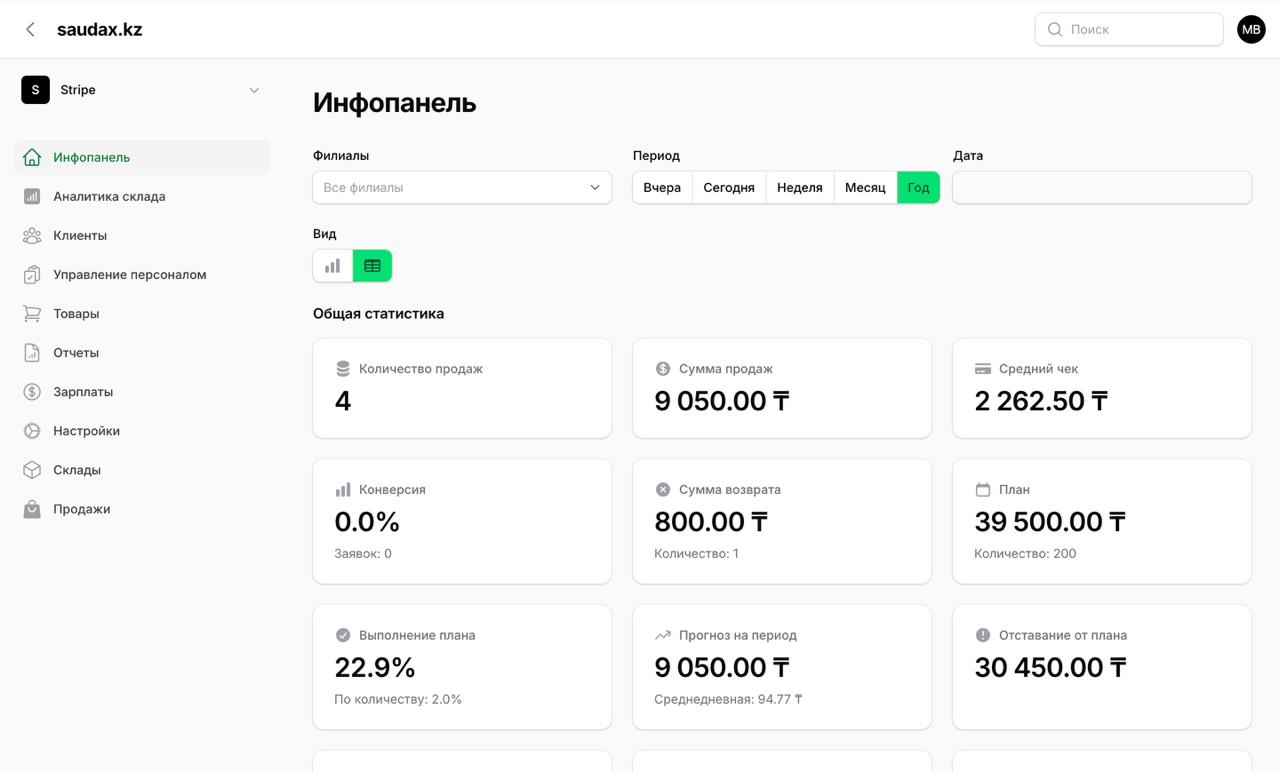1280x772 pixels.
Task: Go to Клиенты section in sidebar
Action: point(80,236)
